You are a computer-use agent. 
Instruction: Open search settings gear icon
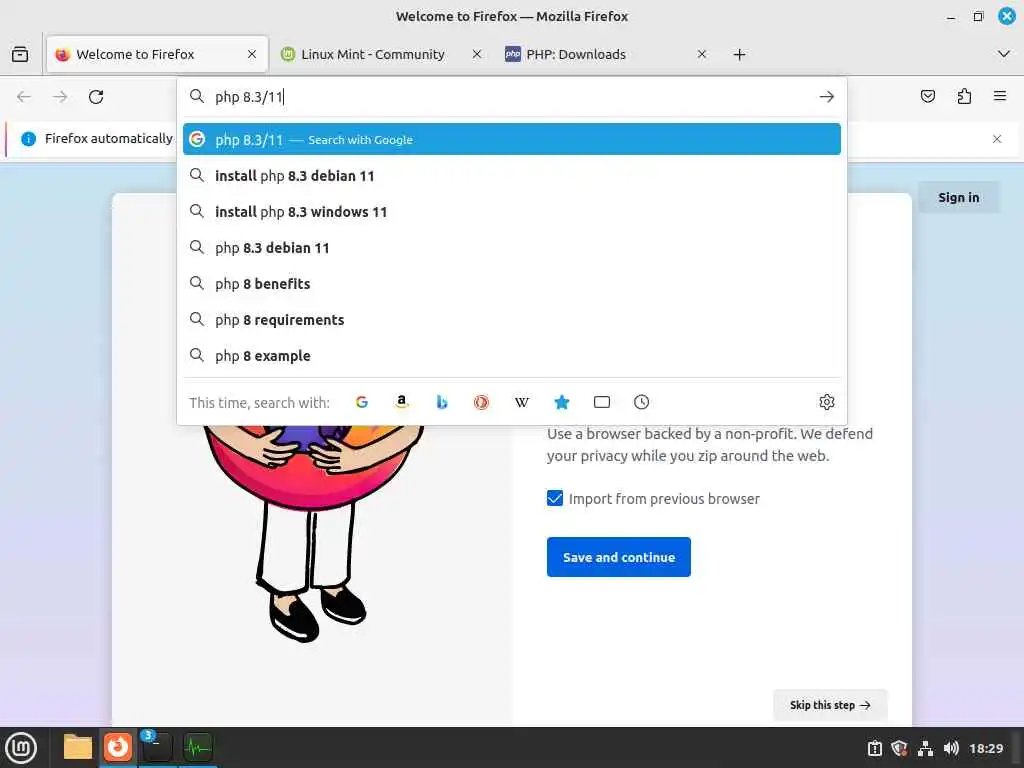pyautogui.click(x=826, y=402)
